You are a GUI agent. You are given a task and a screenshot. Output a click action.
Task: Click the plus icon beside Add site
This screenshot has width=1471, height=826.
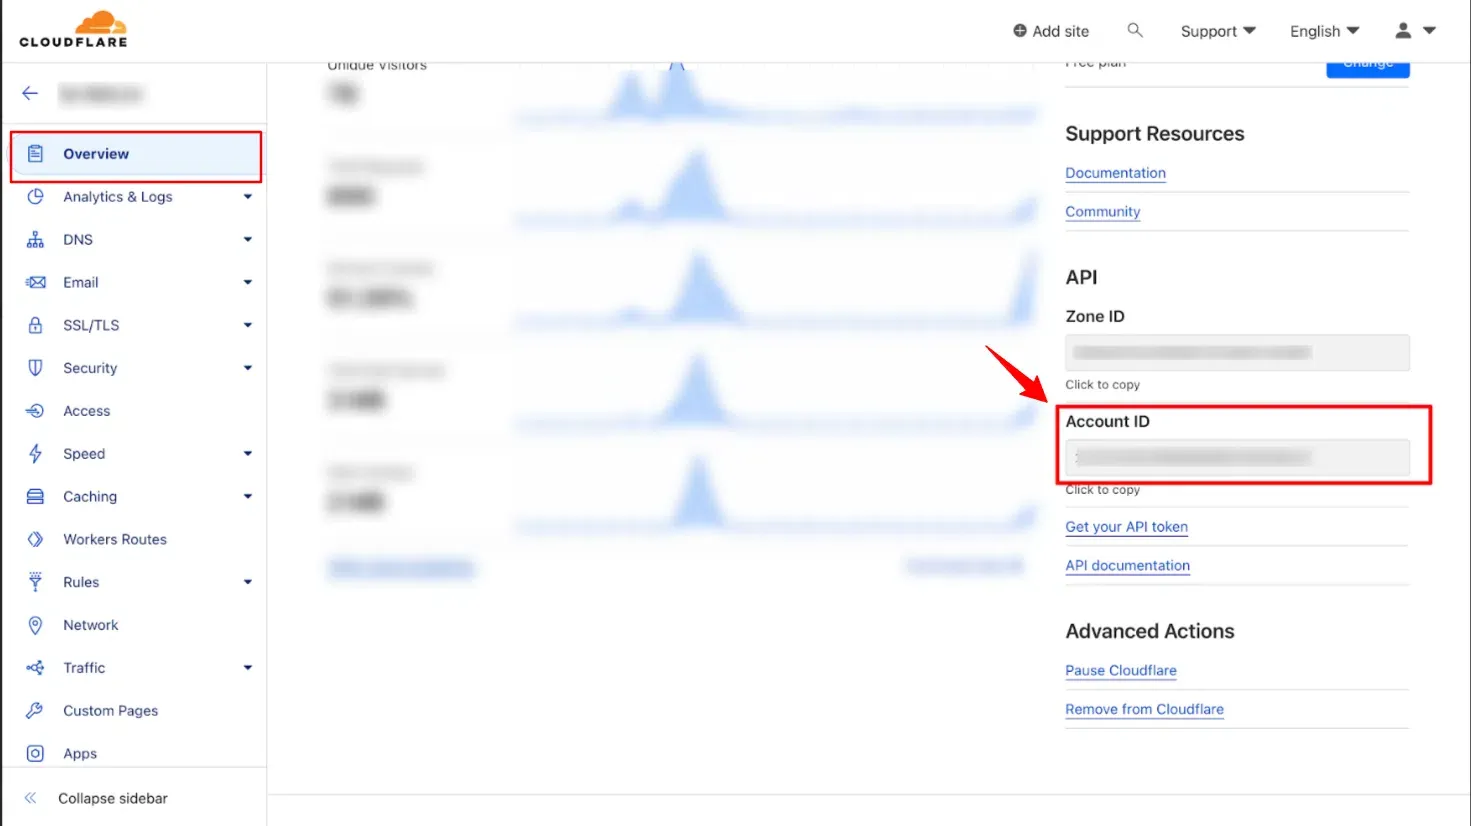[1020, 31]
